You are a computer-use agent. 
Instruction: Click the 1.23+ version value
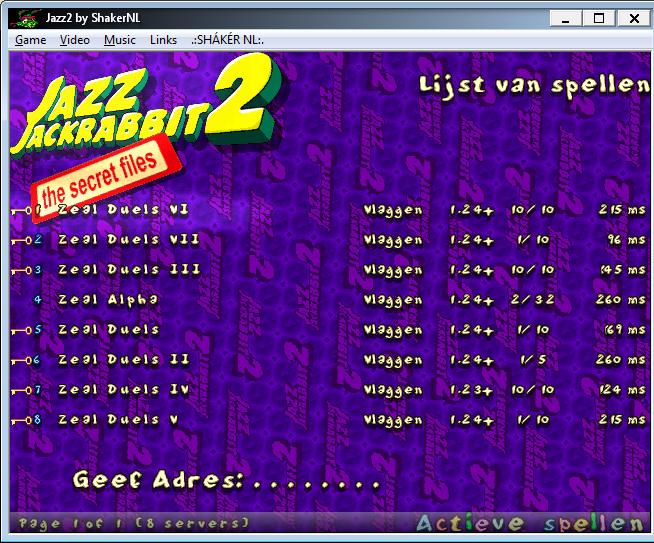pyautogui.click(x=472, y=390)
